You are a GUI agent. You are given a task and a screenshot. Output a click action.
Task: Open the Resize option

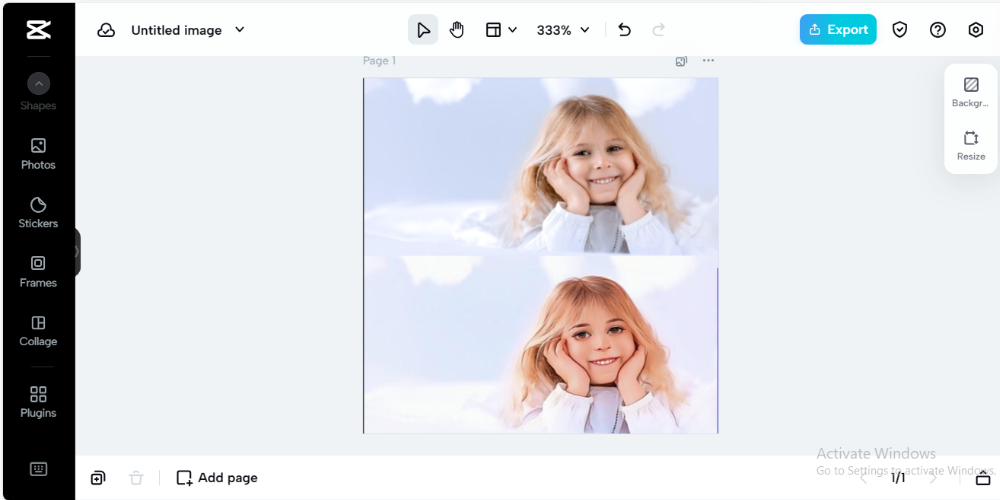click(x=971, y=145)
